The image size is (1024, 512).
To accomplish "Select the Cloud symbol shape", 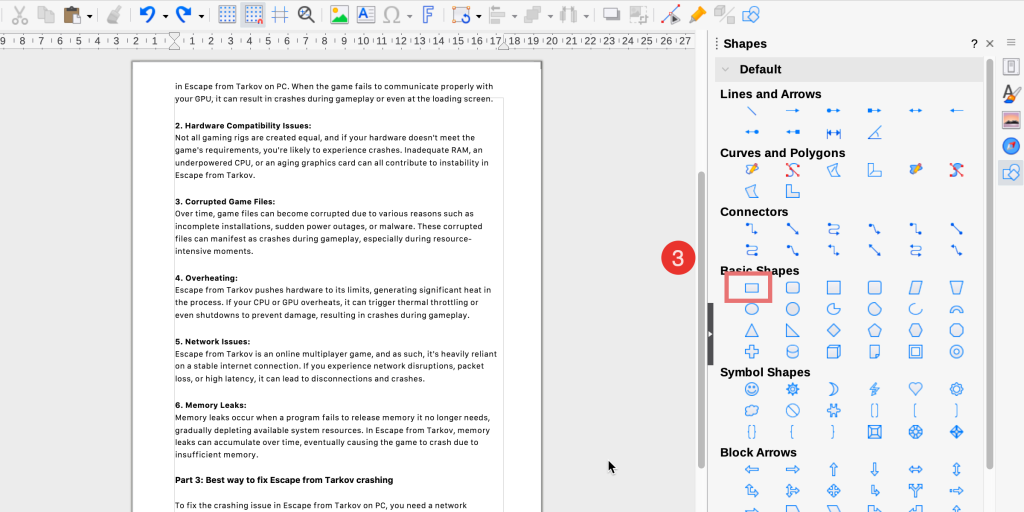I will (x=752, y=411).
